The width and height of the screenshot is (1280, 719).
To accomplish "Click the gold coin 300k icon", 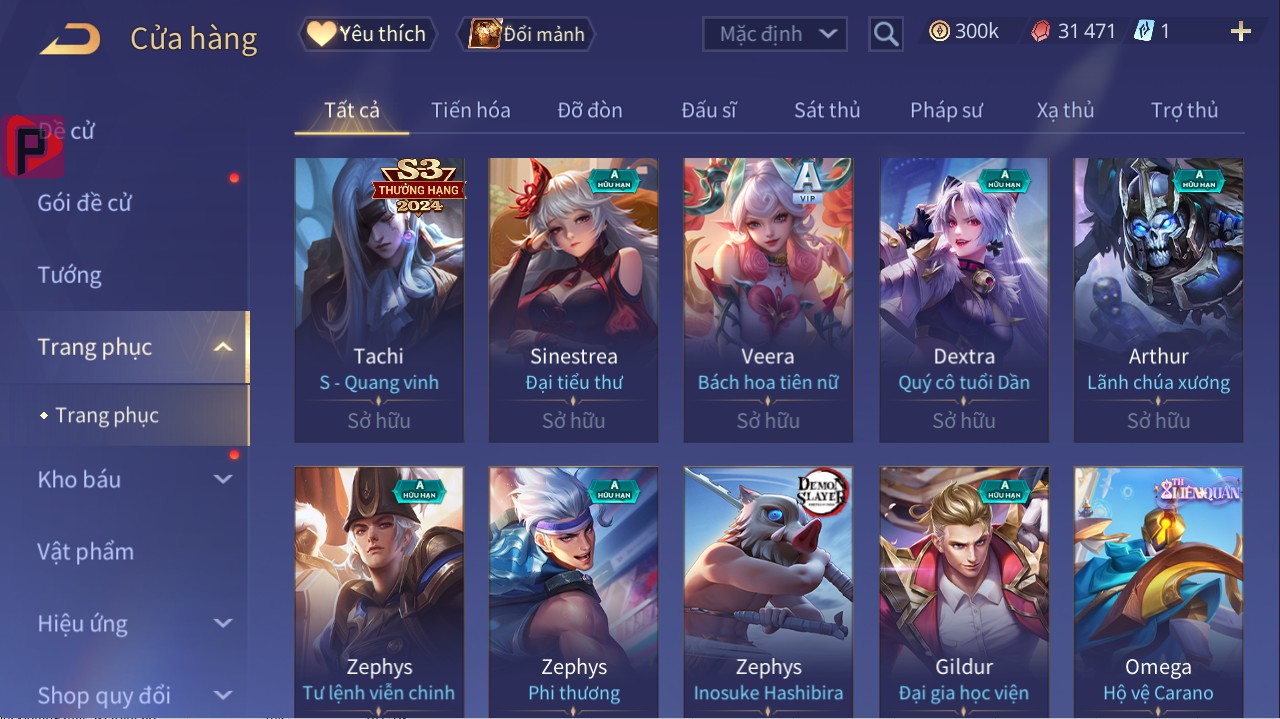I will click(939, 32).
